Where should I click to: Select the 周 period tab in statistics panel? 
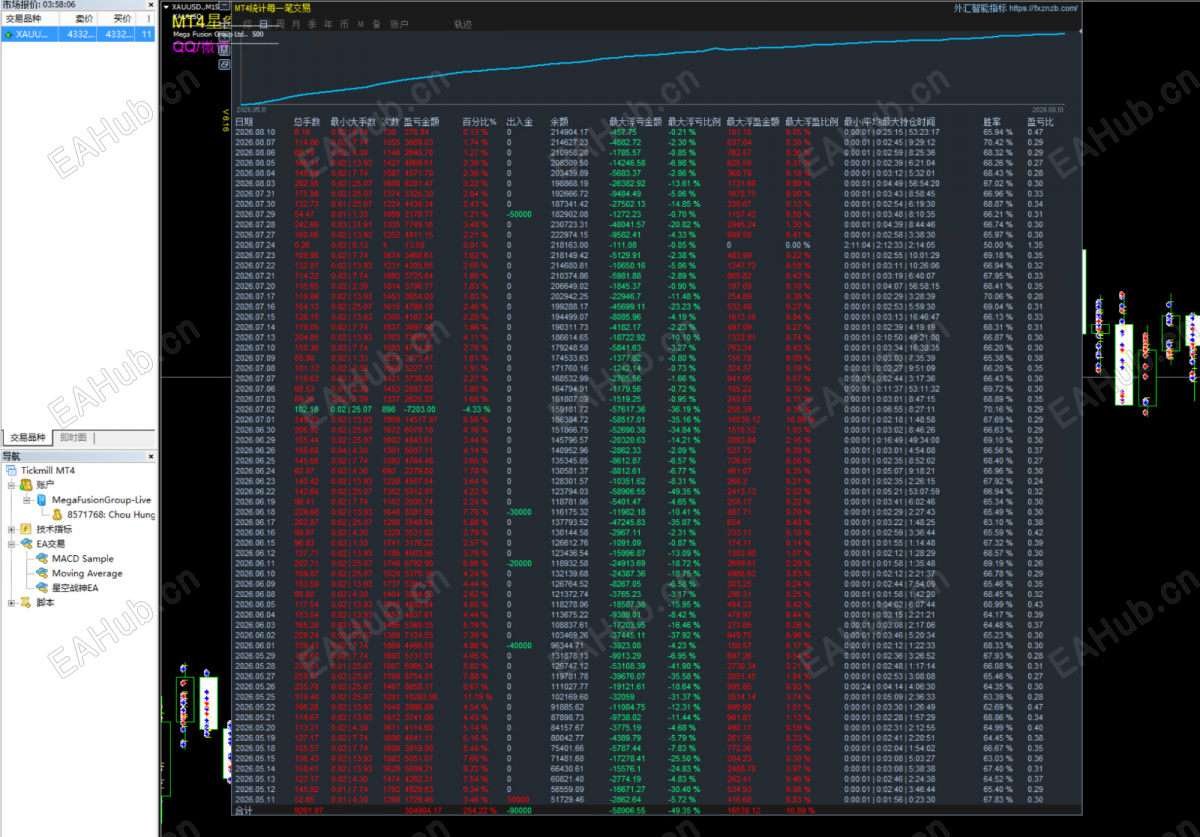pos(280,23)
